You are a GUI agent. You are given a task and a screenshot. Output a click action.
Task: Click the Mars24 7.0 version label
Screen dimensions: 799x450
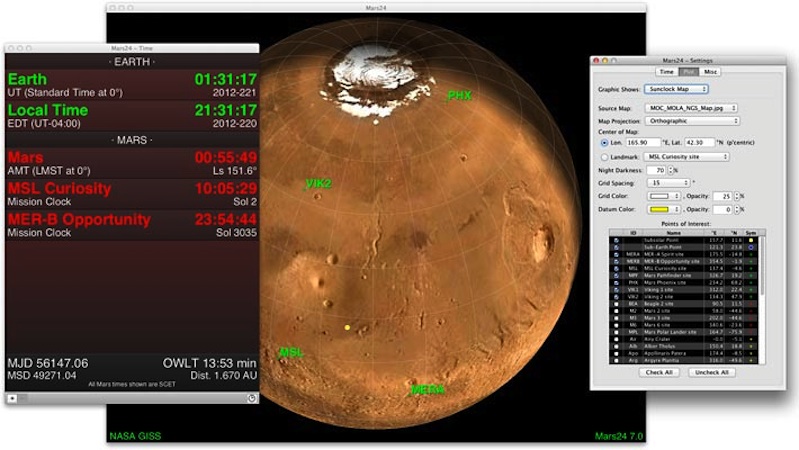tap(619, 436)
